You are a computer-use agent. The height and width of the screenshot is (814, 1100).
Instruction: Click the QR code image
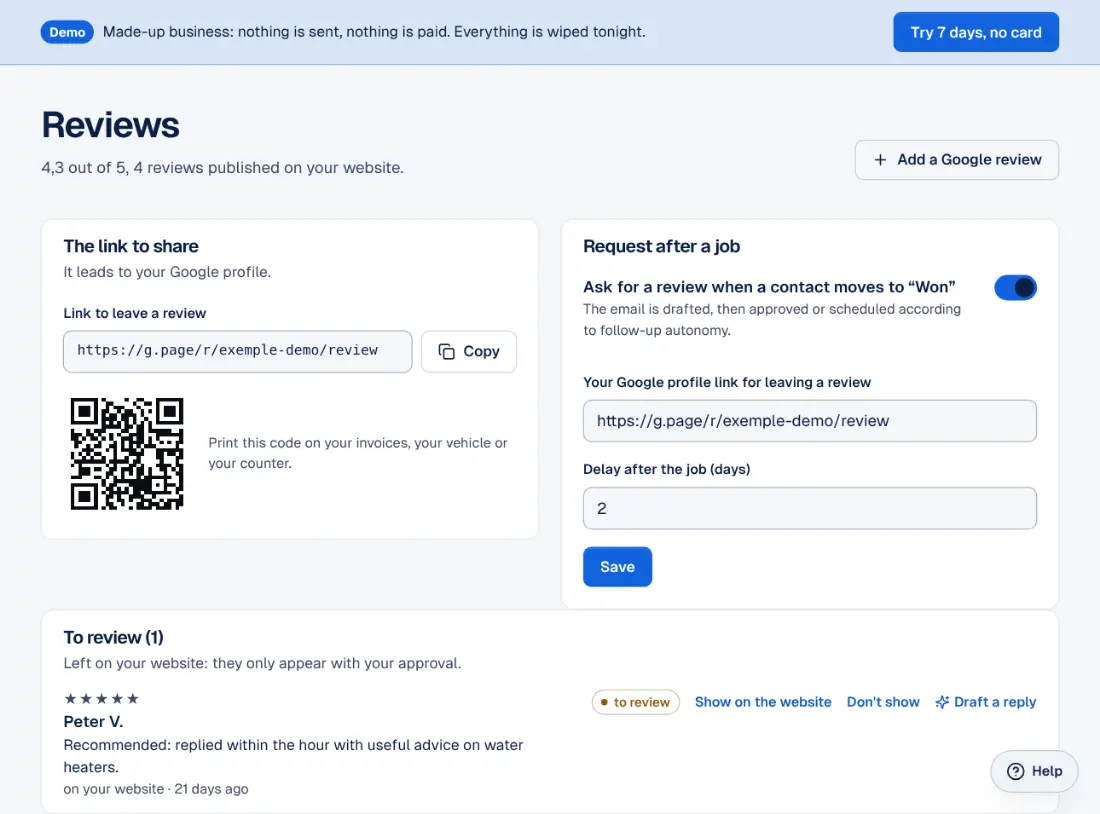point(127,453)
